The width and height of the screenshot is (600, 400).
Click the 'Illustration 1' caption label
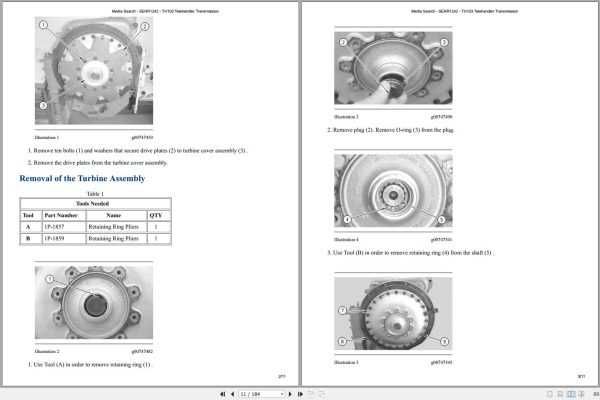[x=47, y=137]
